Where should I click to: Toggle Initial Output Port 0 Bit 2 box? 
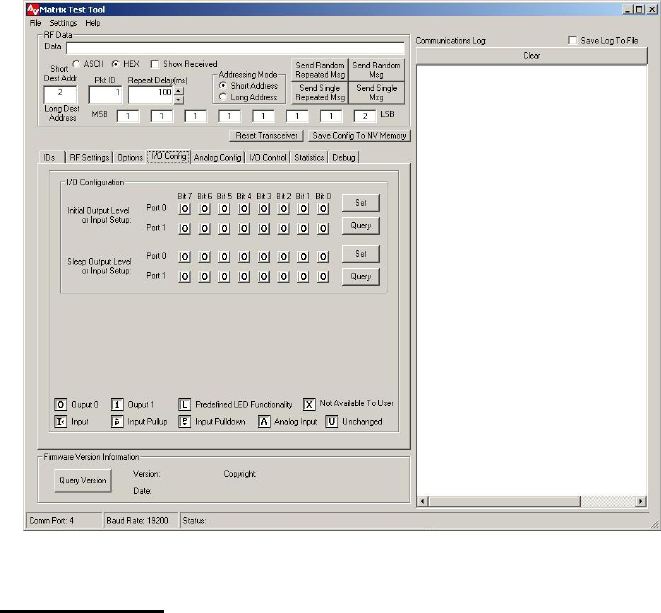click(x=284, y=209)
